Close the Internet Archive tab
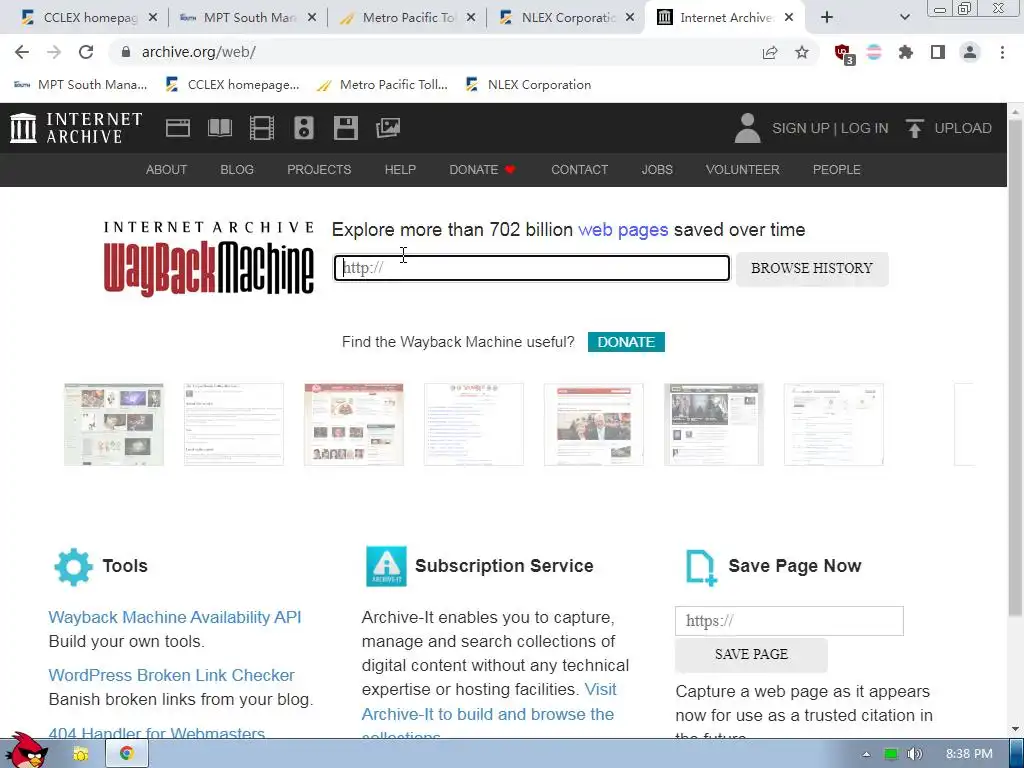Image resolution: width=1024 pixels, height=768 pixels. (789, 18)
